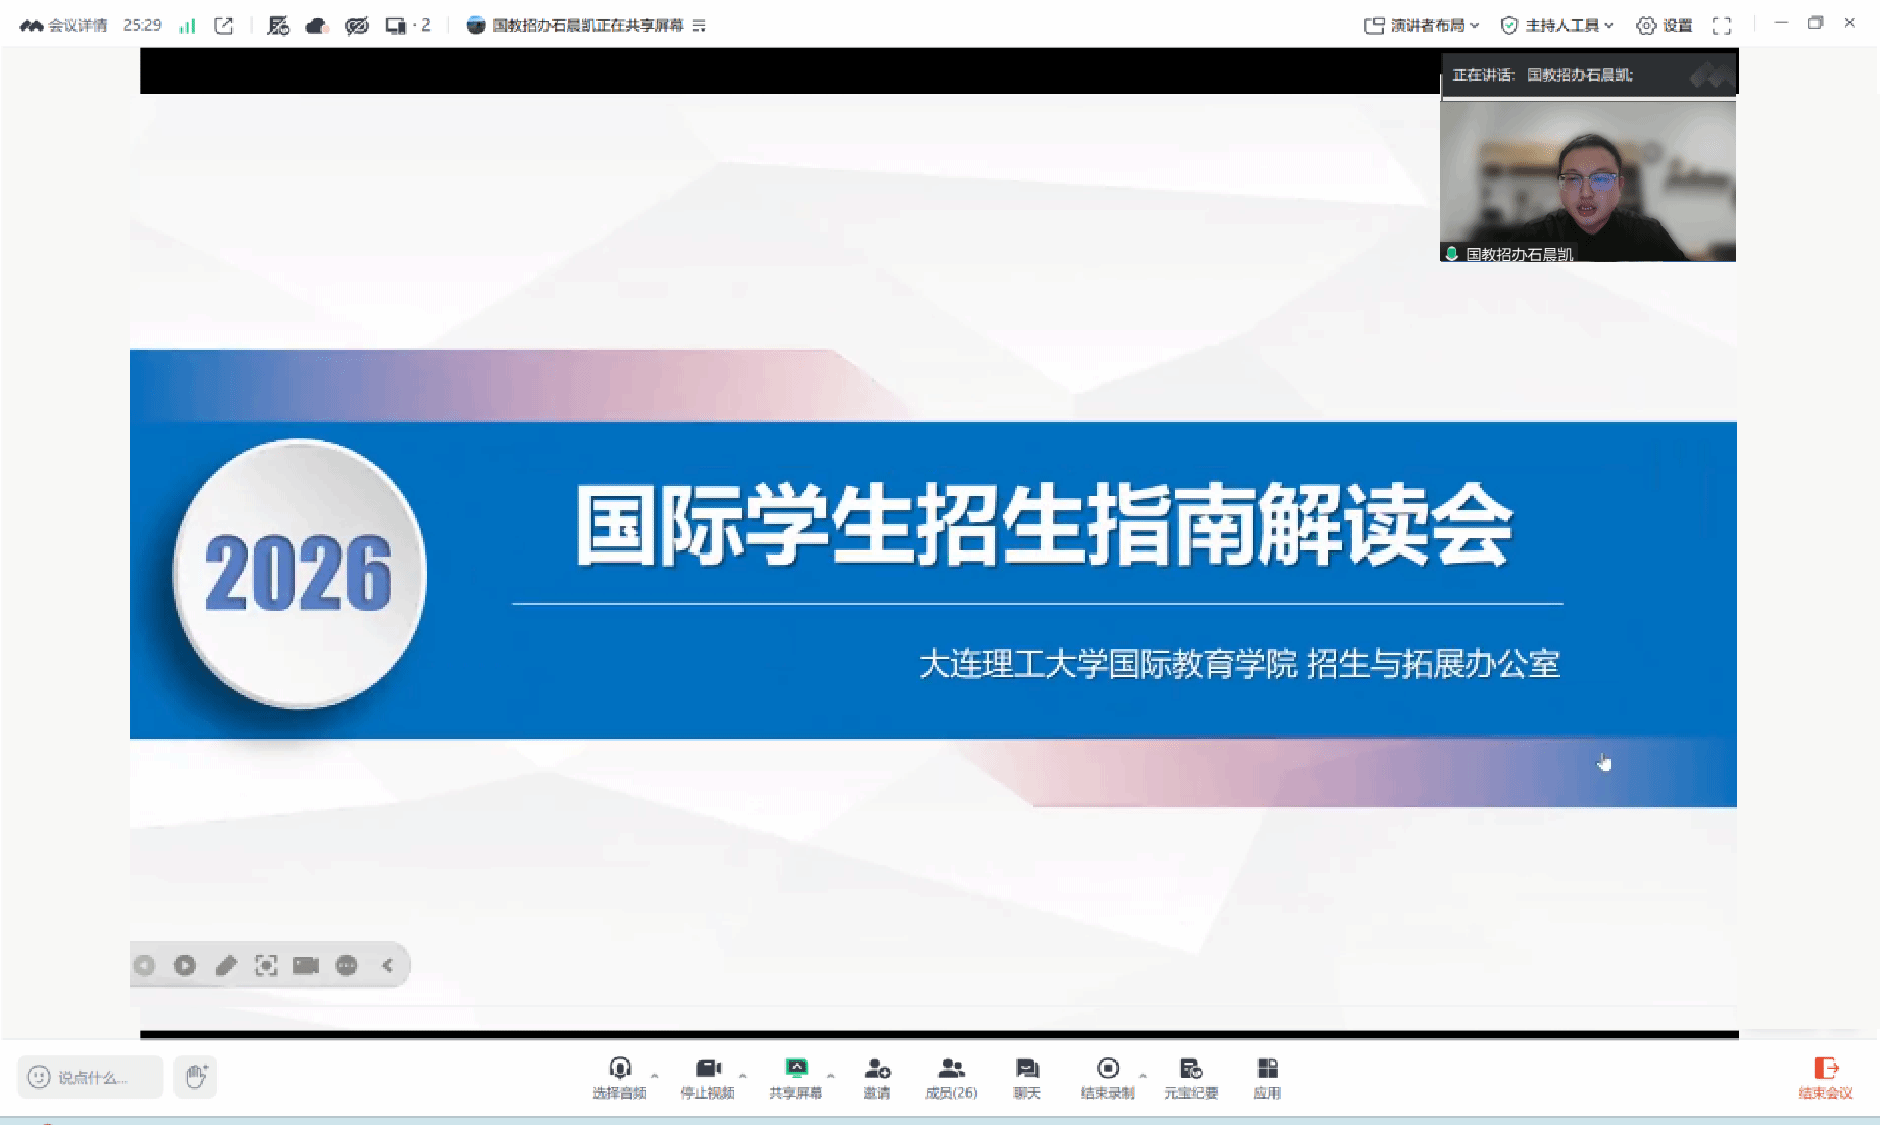
Task: Select the pen annotation tool on the slide
Action: pos(226,965)
